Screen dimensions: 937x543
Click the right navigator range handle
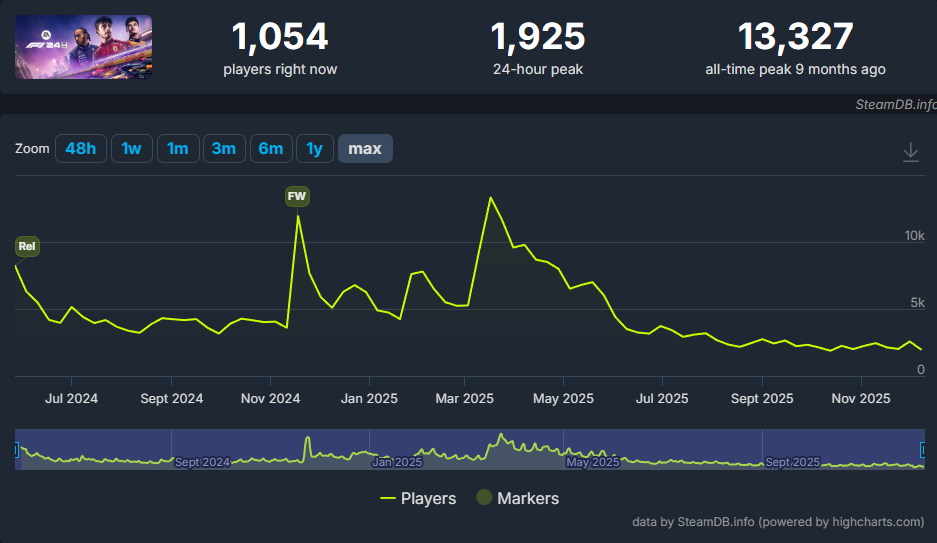tap(923, 451)
